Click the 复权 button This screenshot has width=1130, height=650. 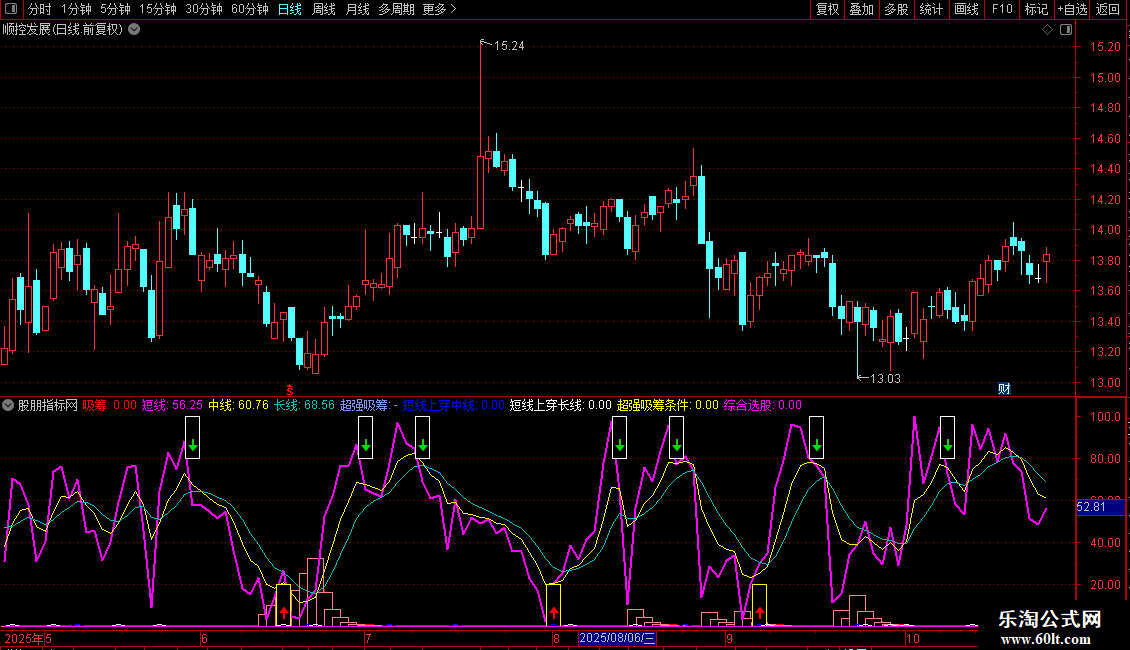(x=827, y=9)
